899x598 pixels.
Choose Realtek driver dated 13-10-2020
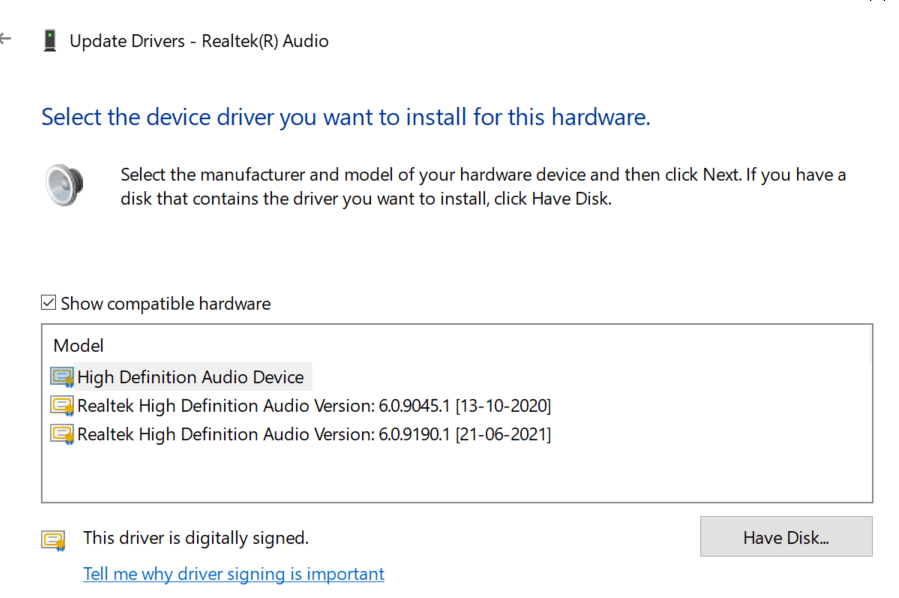coord(313,406)
